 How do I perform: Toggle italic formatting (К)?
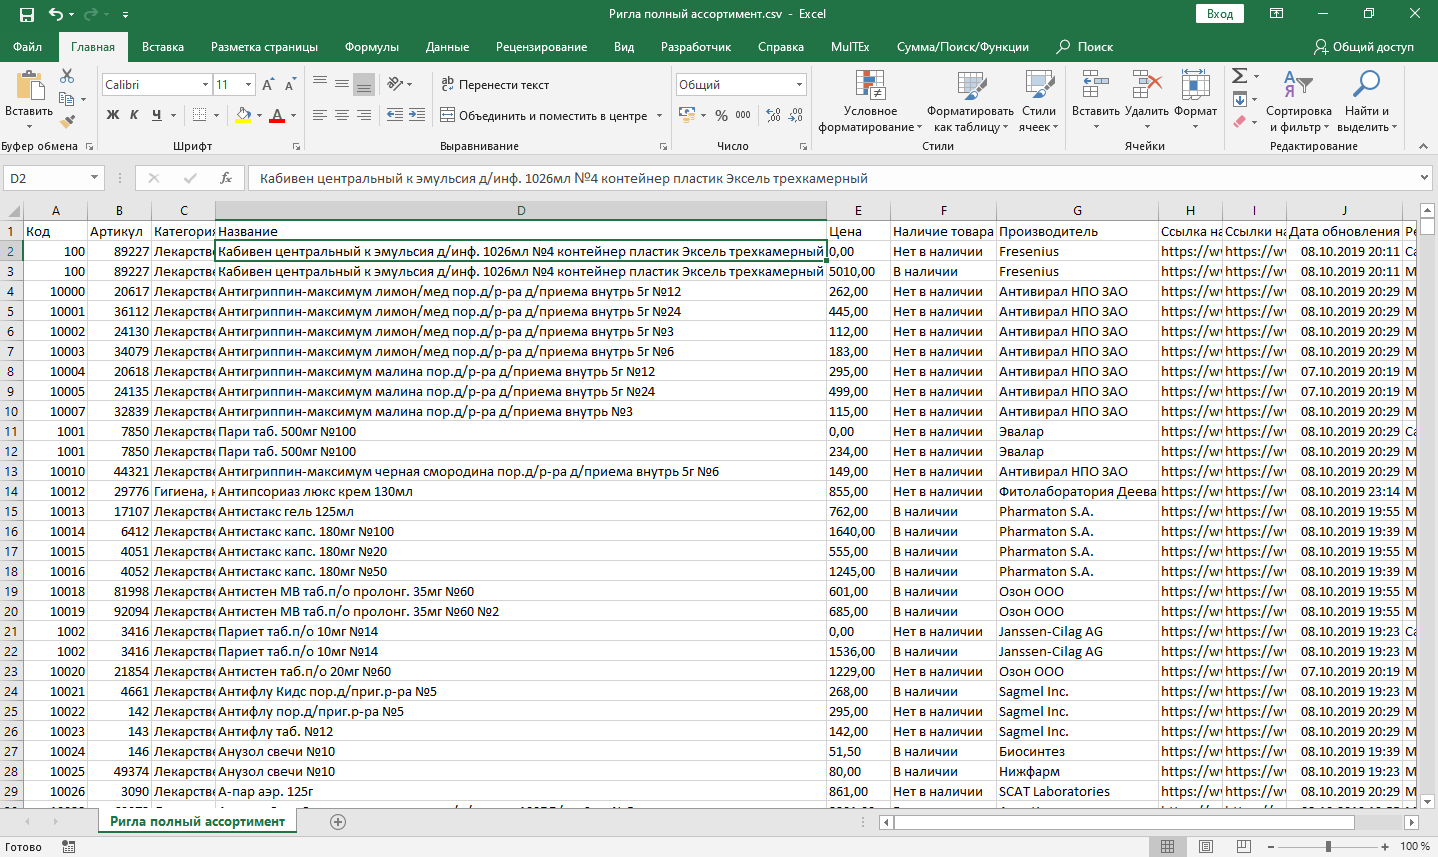134,115
